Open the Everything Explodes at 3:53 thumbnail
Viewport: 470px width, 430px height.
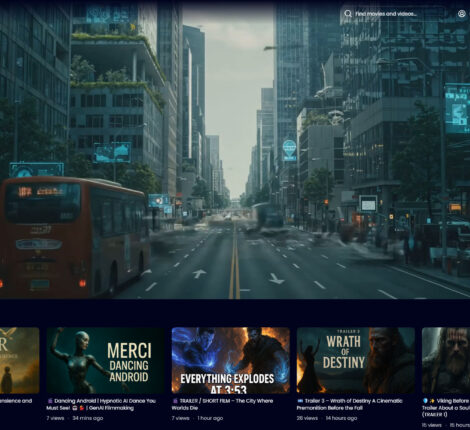click(231, 360)
